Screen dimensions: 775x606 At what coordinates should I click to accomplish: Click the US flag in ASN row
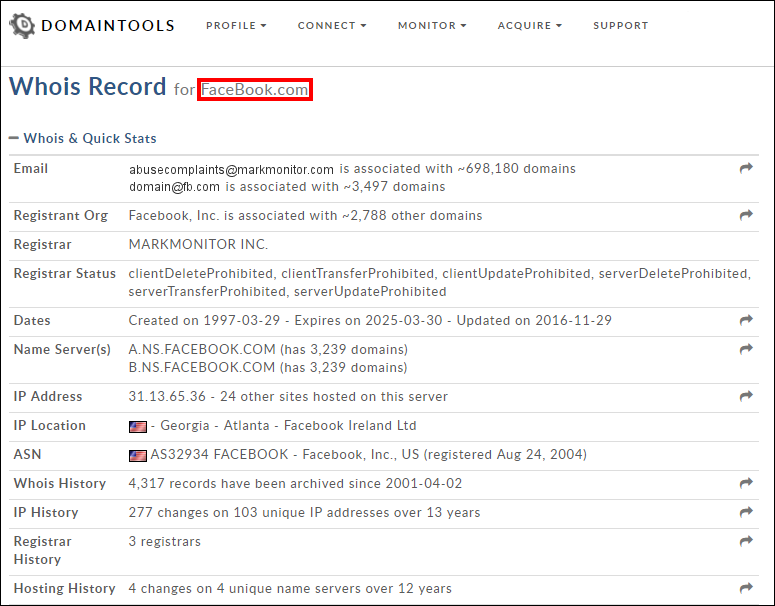(x=137, y=455)
